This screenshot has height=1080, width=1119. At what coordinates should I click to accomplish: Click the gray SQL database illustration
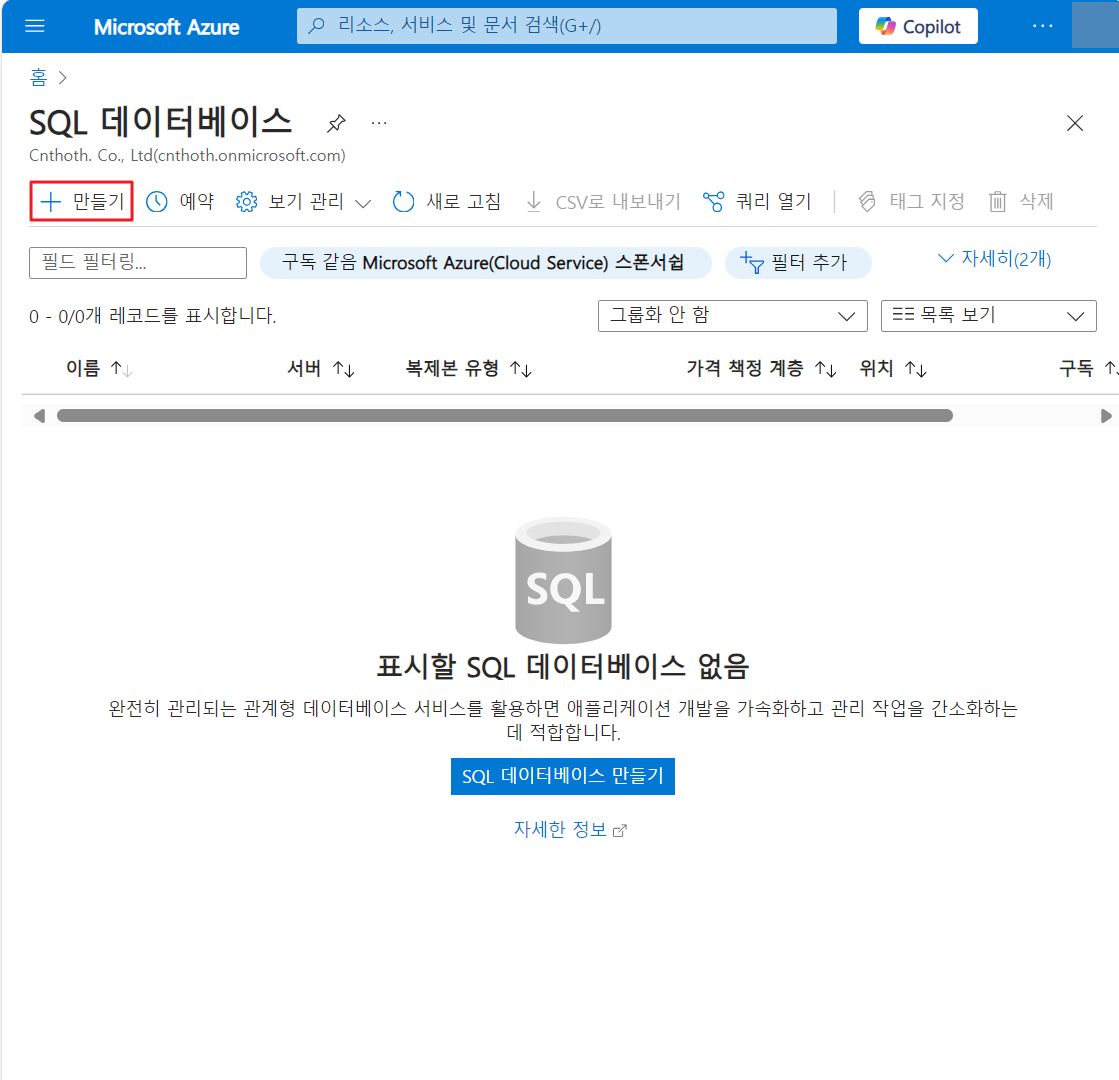[x=563, y=580]
